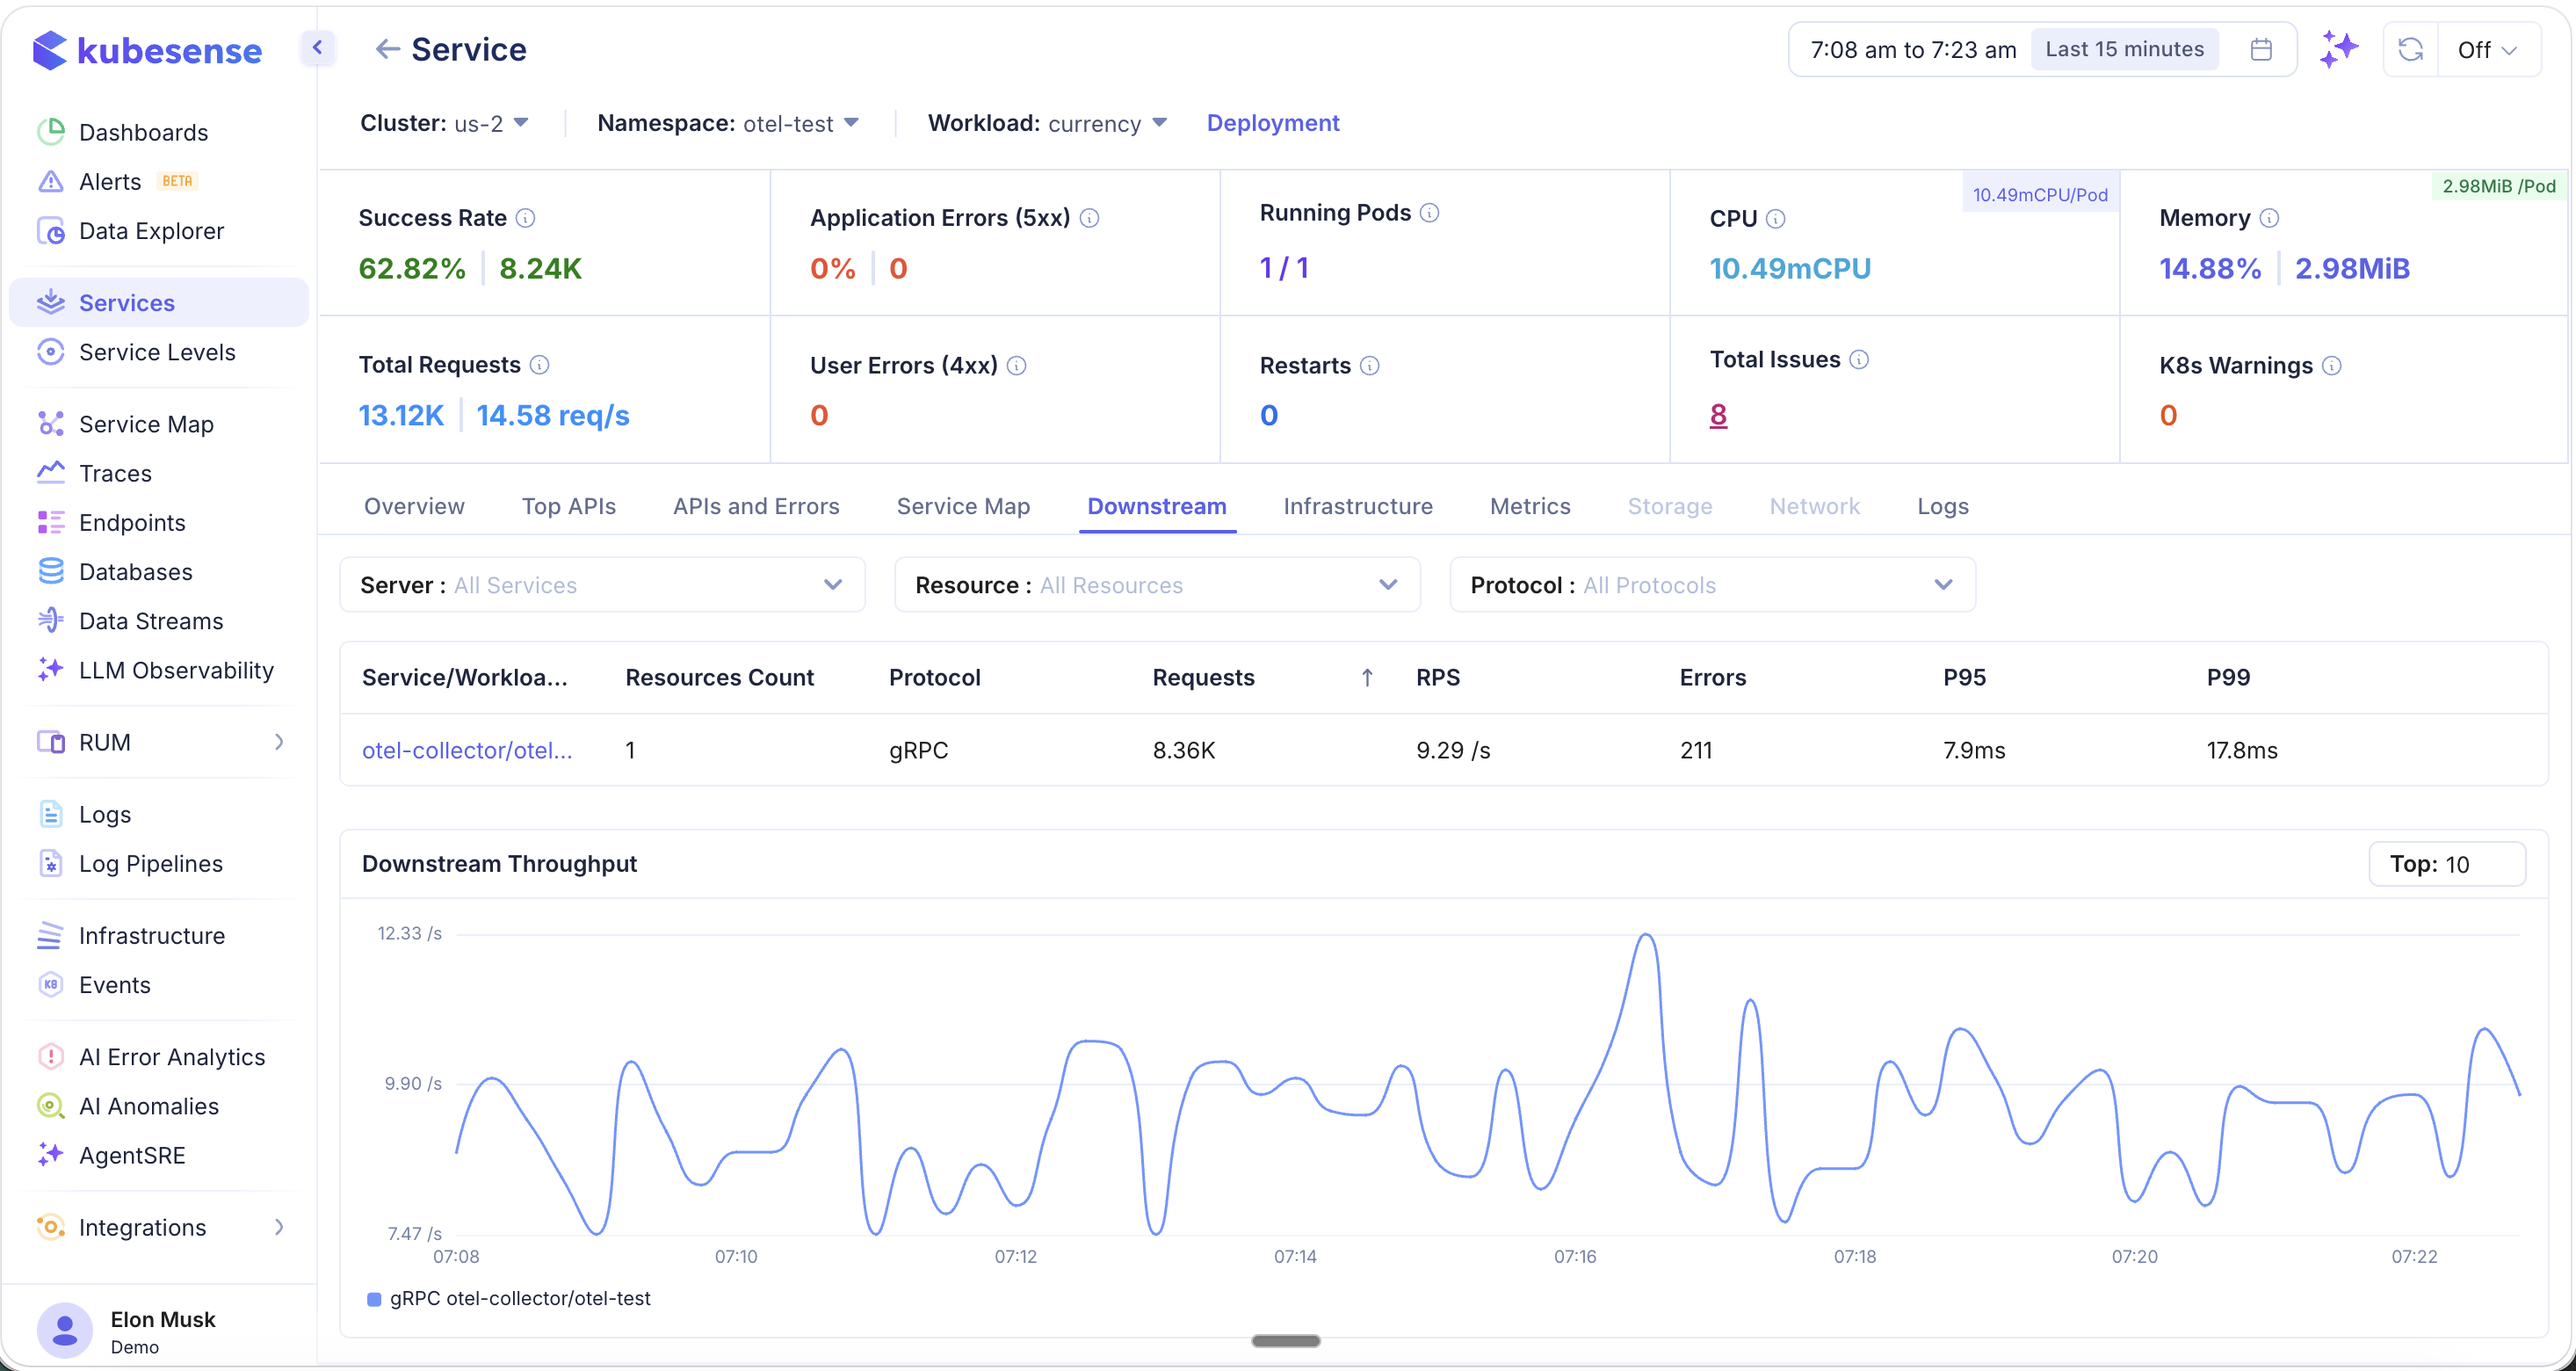2576x1371 pixels.
Task: Switch to the Infrastructure tab
Action: [1357, 506]
